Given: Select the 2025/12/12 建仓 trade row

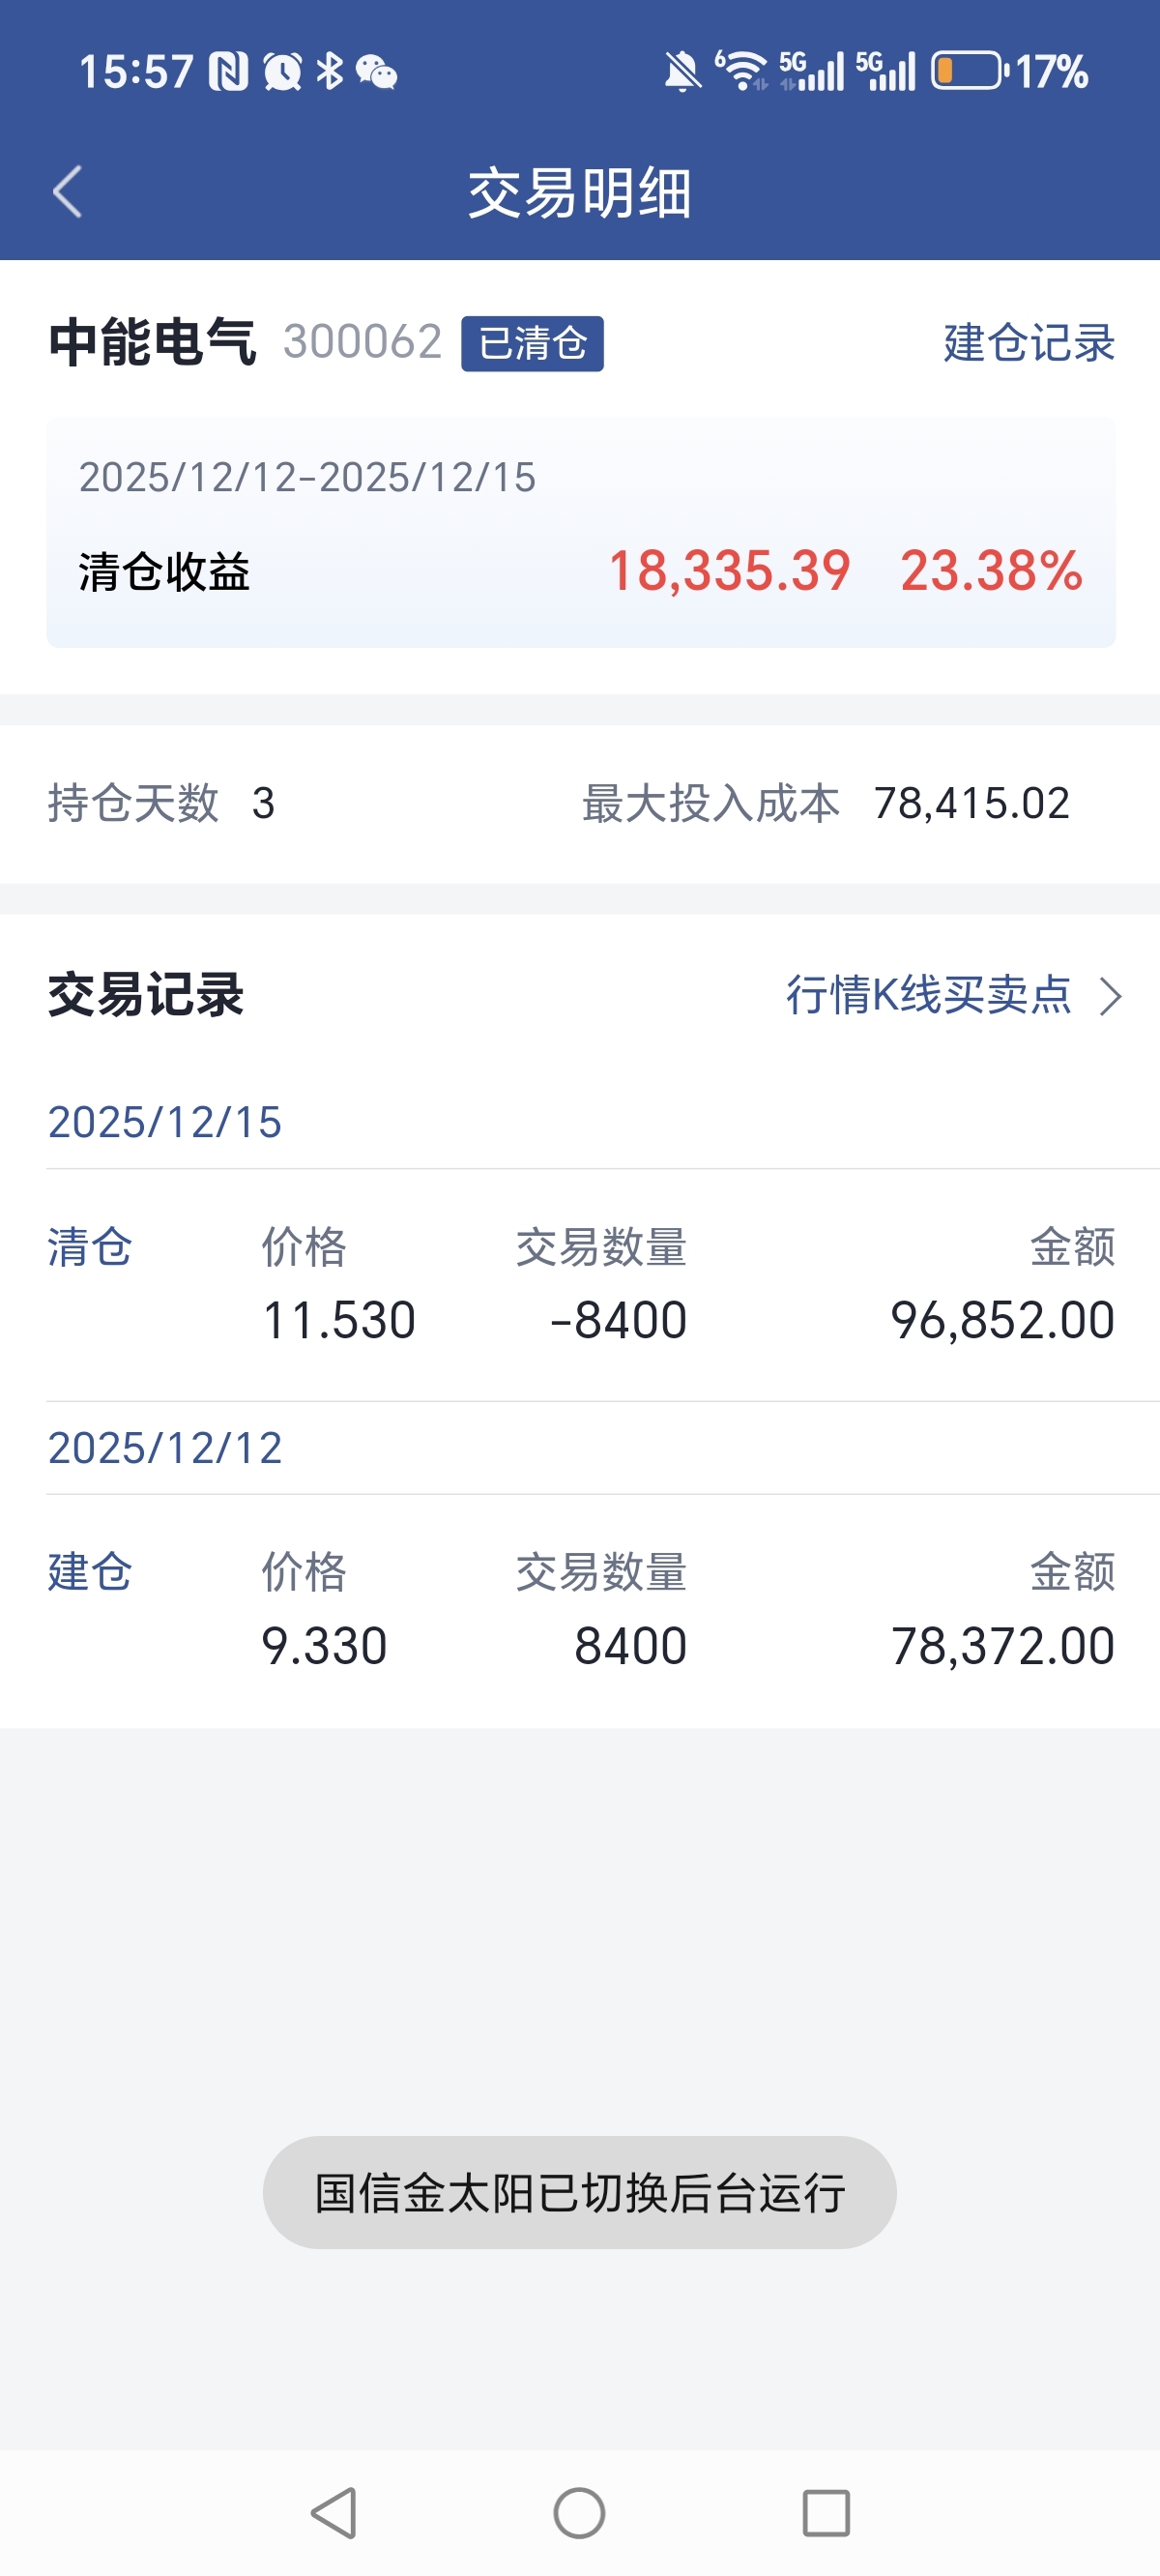Looking at the screenshot, I should tap(580, 1610).
